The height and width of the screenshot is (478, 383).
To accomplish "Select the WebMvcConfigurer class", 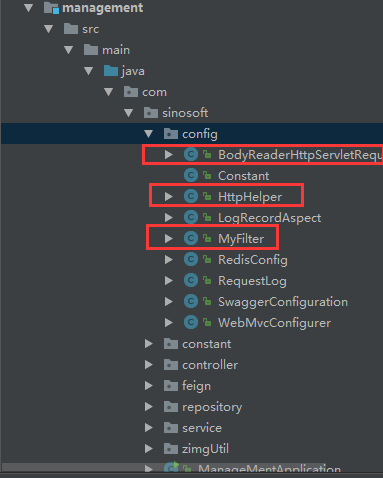I will (274, 323).
